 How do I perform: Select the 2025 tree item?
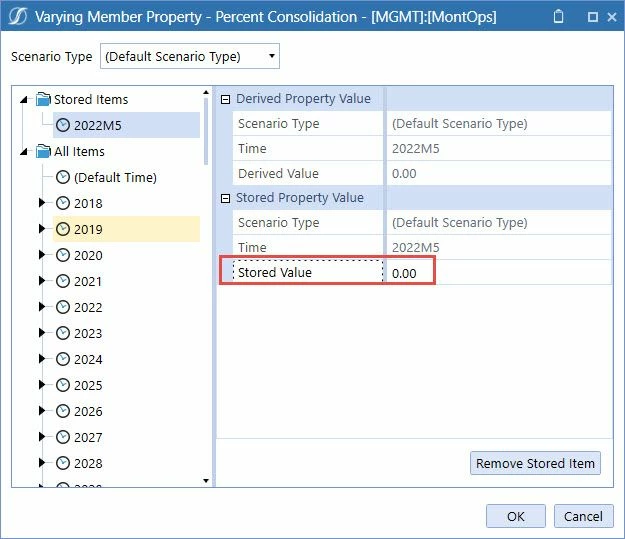point(88,385)
